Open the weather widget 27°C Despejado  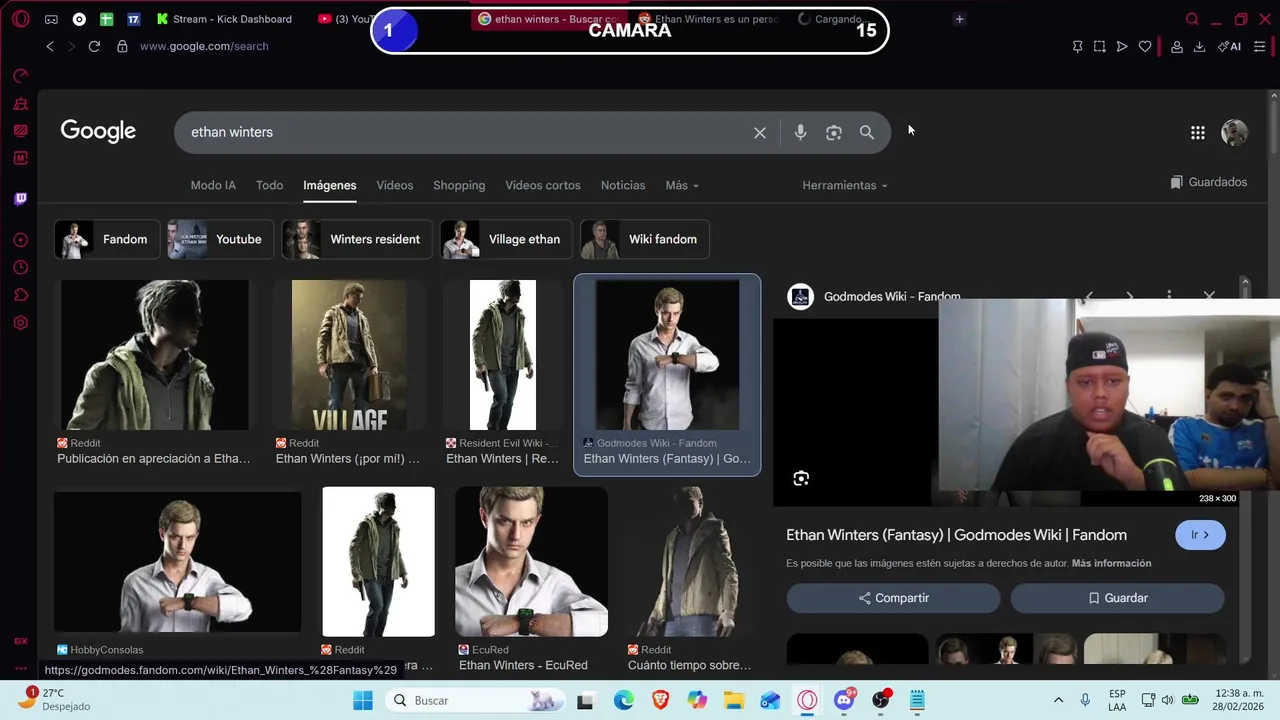[55, 700]
